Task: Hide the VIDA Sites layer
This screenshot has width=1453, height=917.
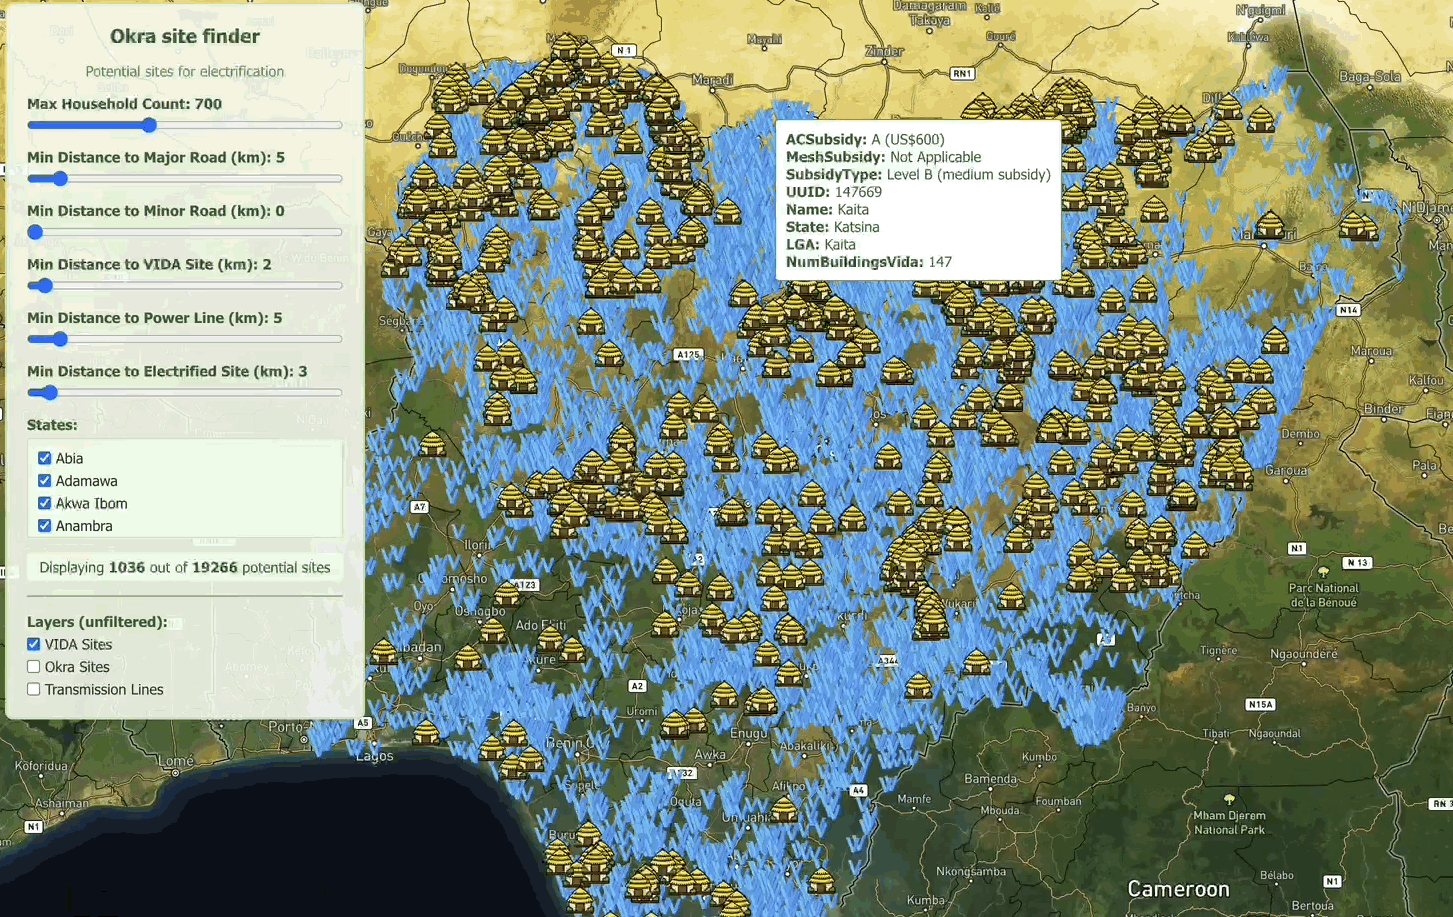Action: tap(34, 644)
